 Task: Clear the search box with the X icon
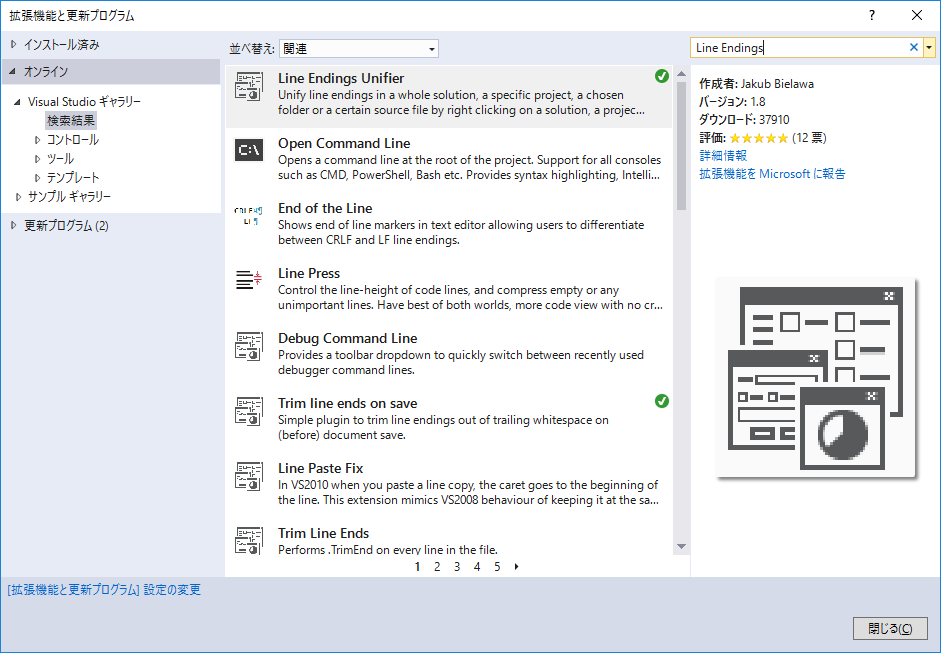(913, 47)
